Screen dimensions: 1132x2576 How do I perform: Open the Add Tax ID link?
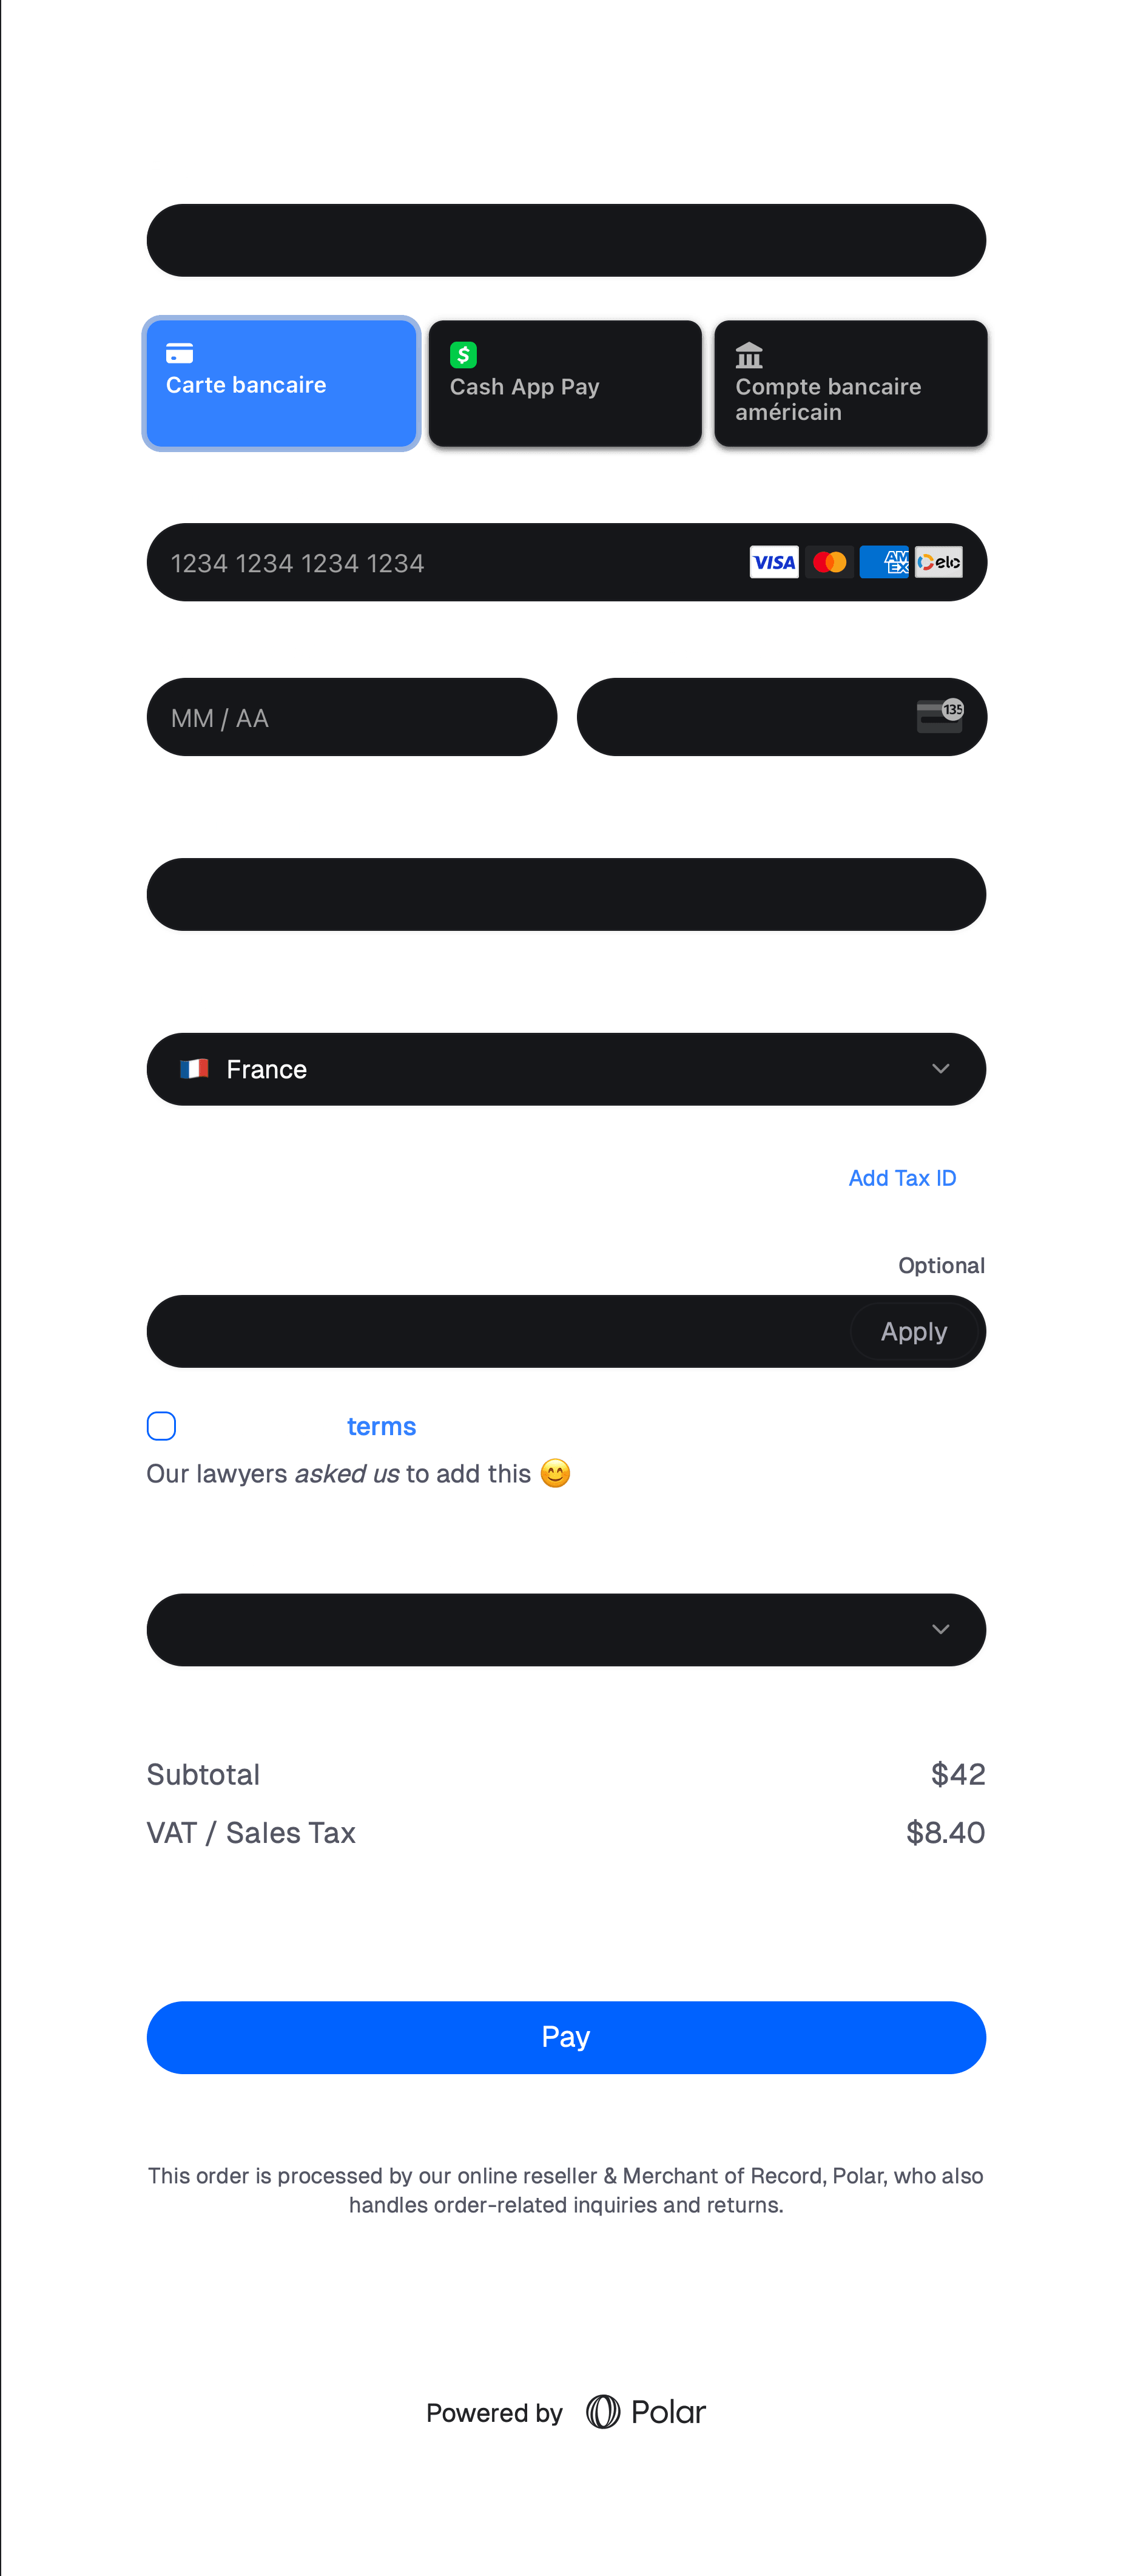coord(902,1178)
